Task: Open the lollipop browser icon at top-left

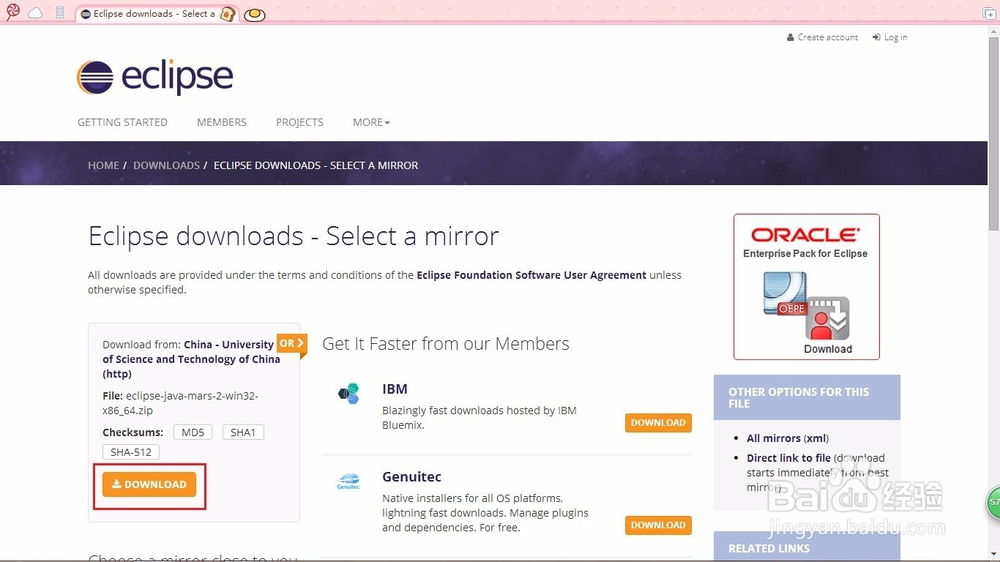Action: [x=13, y=11]
